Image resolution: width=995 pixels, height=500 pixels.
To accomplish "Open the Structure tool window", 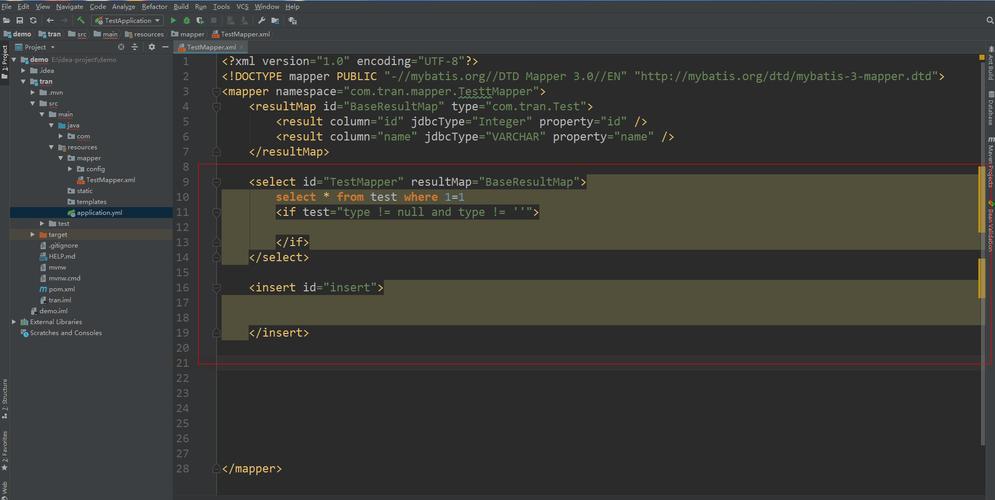I will (x=4, y=399).
